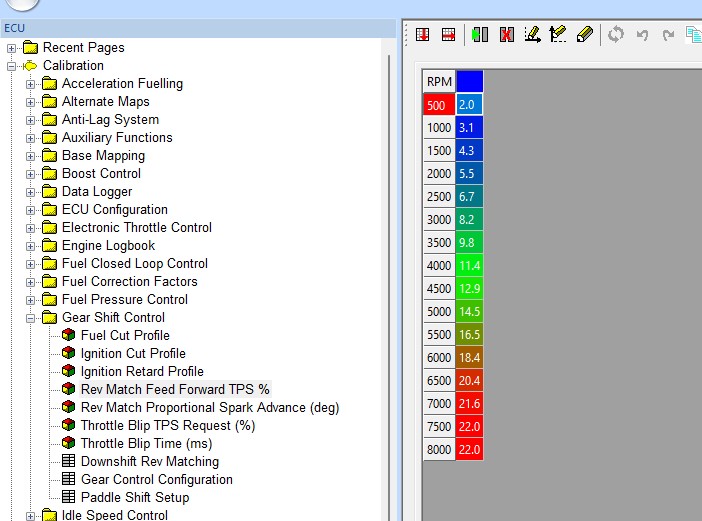Open Fuel Cut Profile map
702x521 pixels.
pyautogui.click(x=125, y=335)
